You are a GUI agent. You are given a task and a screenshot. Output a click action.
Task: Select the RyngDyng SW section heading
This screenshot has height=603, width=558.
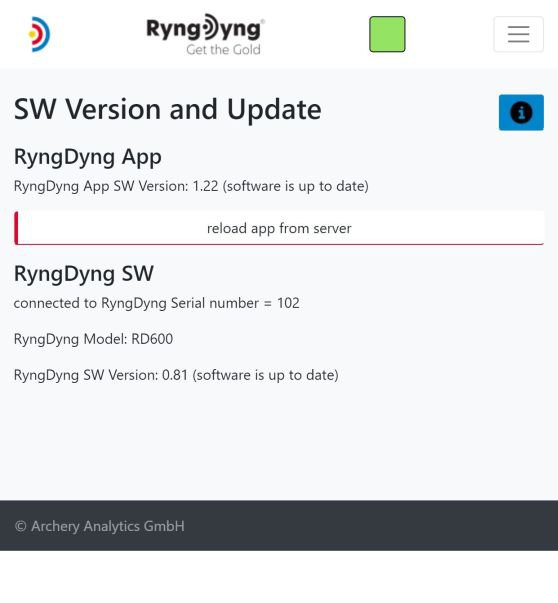point(84,274)
